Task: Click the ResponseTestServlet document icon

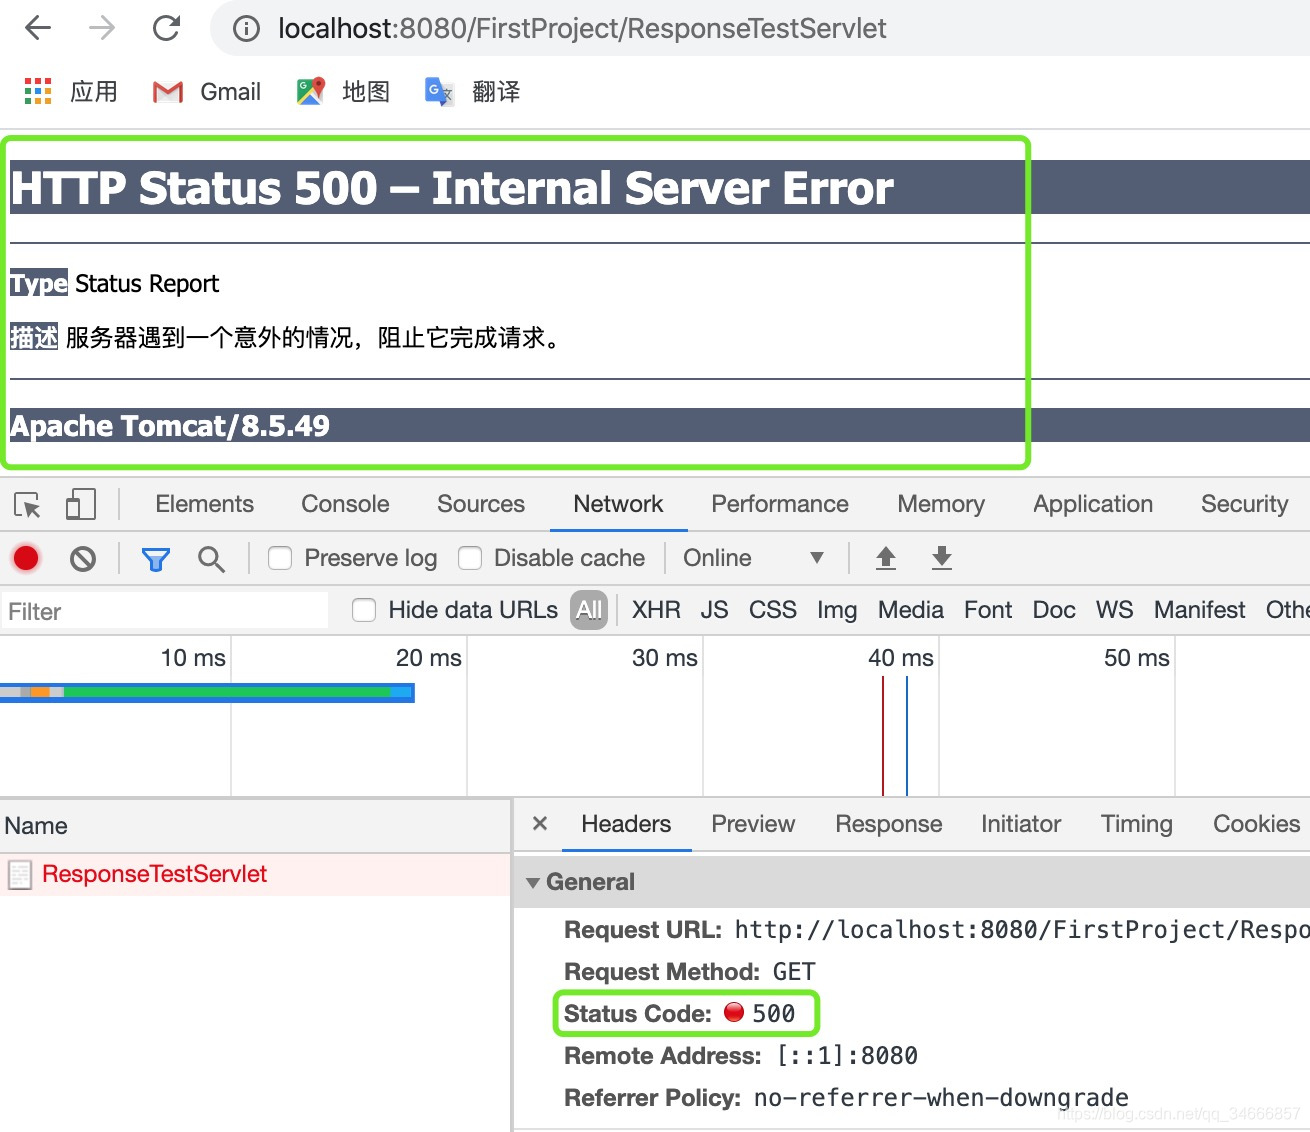Action: click(x=20, y=875)
